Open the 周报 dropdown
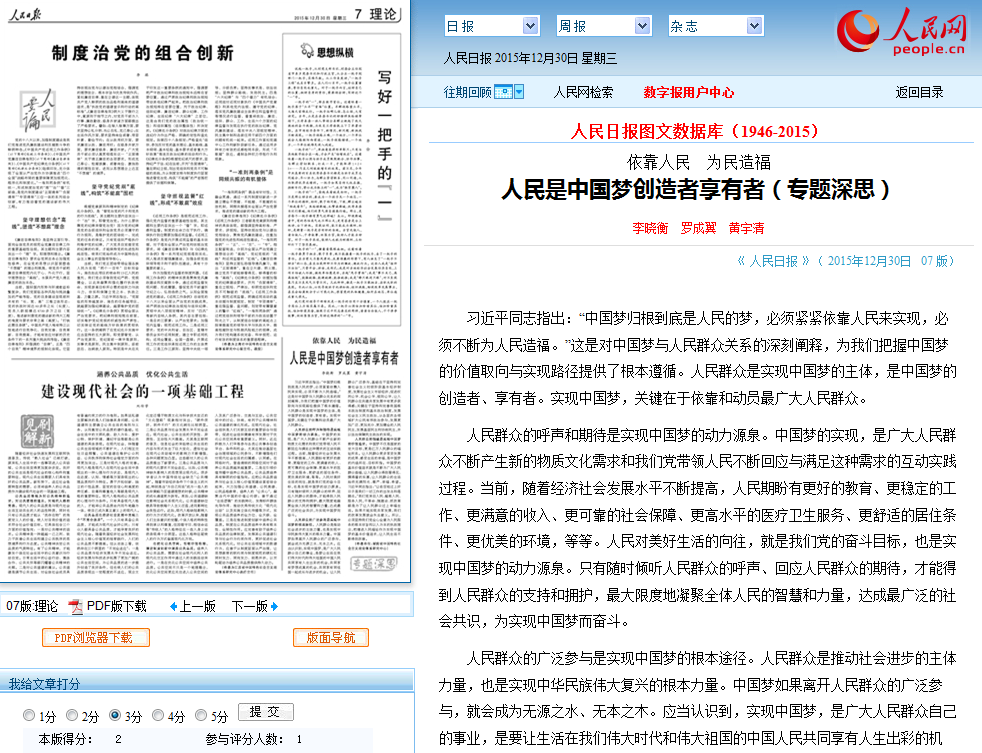982x753 pixels. pos(604,26)
